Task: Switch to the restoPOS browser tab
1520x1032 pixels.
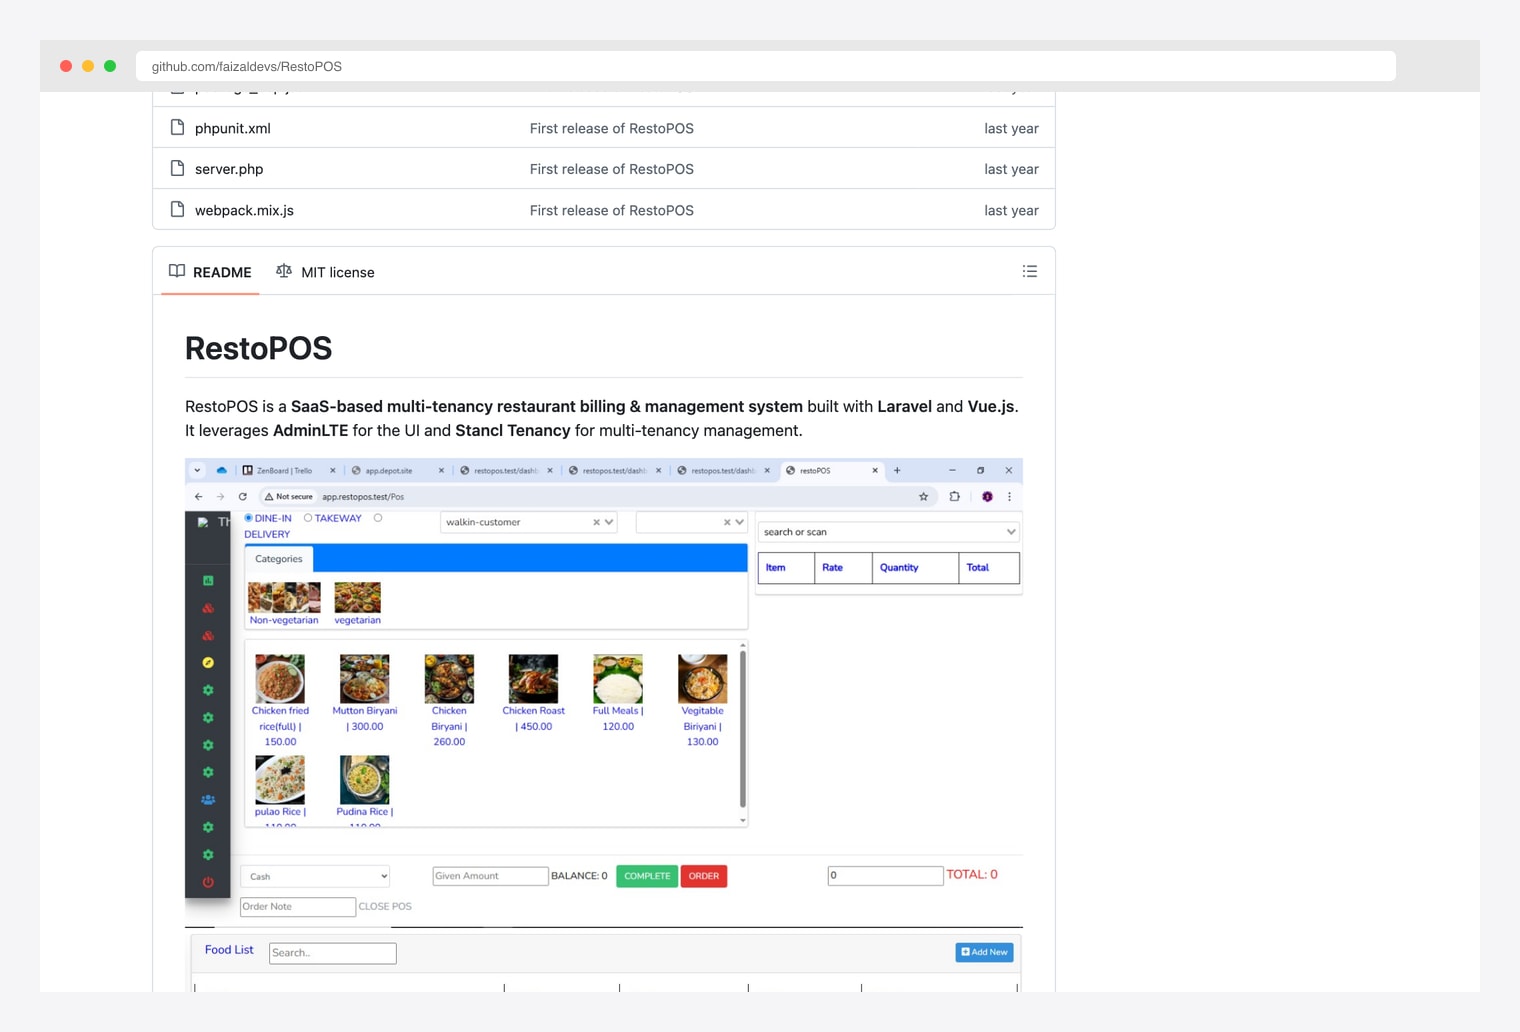Action: [x=830, y=470]
